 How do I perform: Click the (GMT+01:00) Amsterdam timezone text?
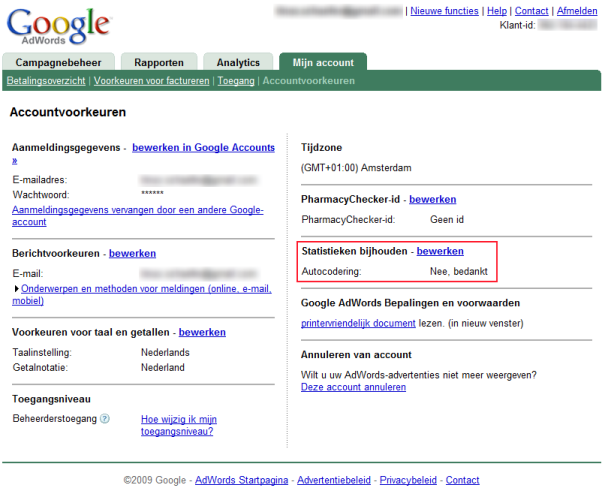coord(356,168)
